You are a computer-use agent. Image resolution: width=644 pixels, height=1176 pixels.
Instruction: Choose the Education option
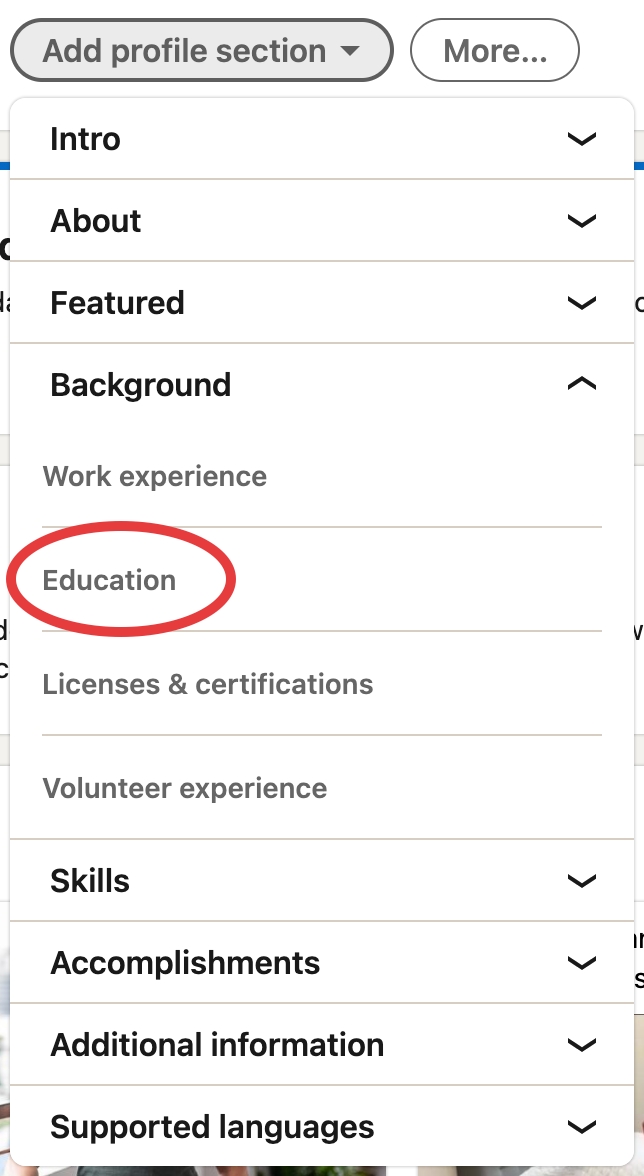pos(109,580)
